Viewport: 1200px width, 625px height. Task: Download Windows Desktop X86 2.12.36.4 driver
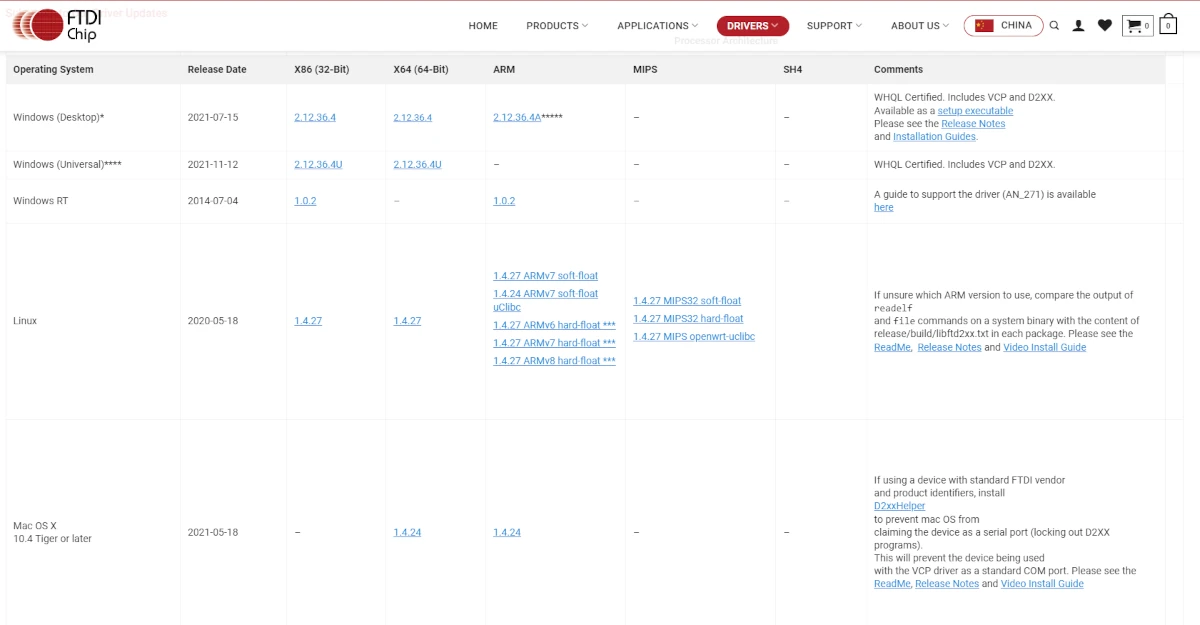315,117
